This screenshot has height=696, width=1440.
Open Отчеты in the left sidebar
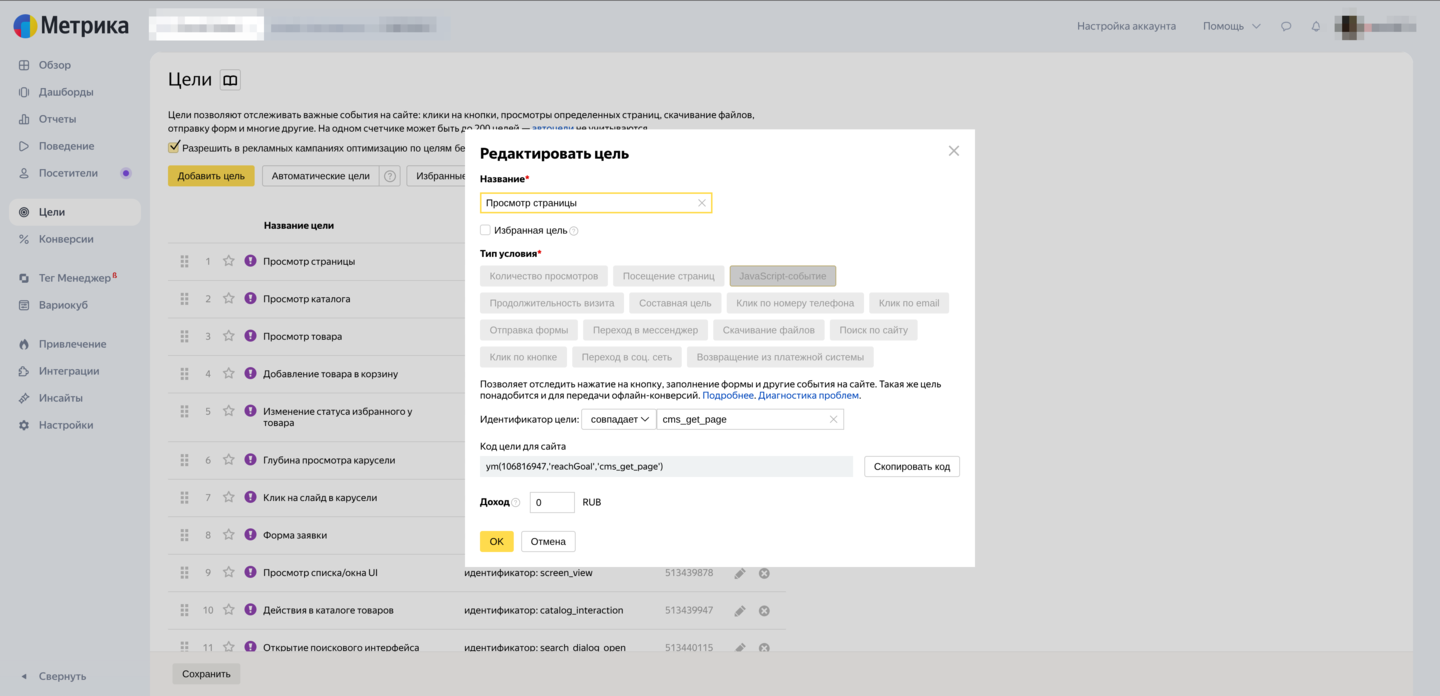click(57, 119)
